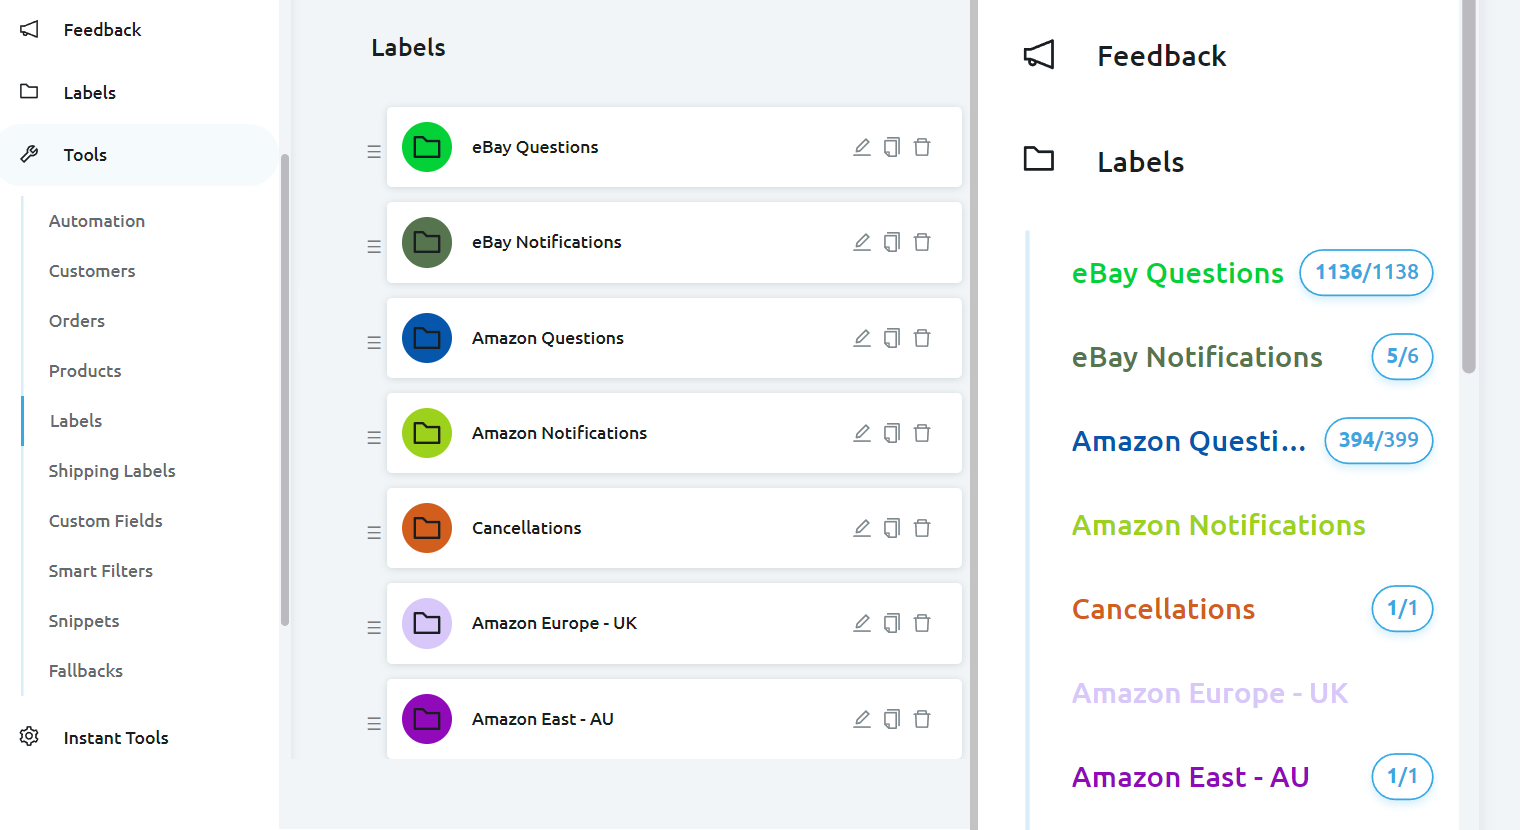The height and width of the screenshot is (830, 1521).
Task: Open eBay Questions in preview panel
Action: coord(1177,273)
